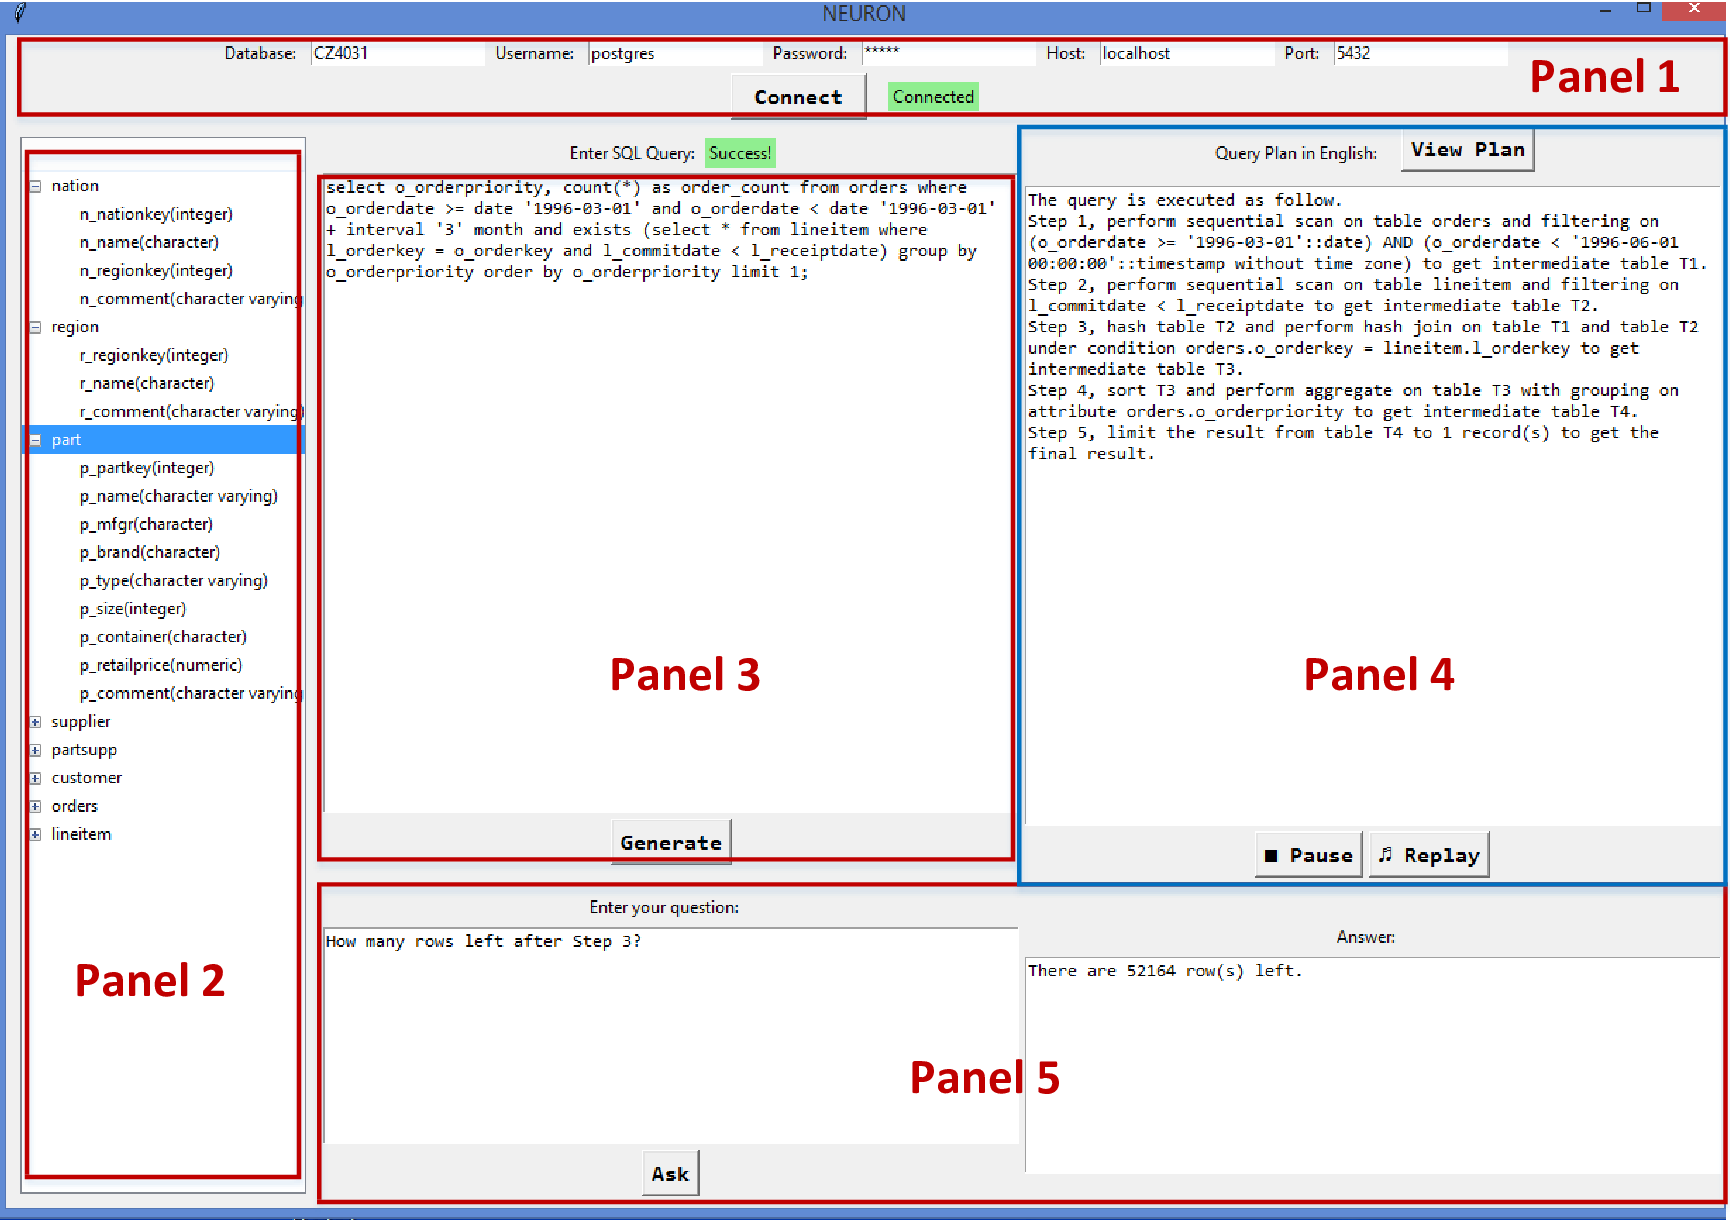
Task: Expand the customer table node
Action: (35, 778)
